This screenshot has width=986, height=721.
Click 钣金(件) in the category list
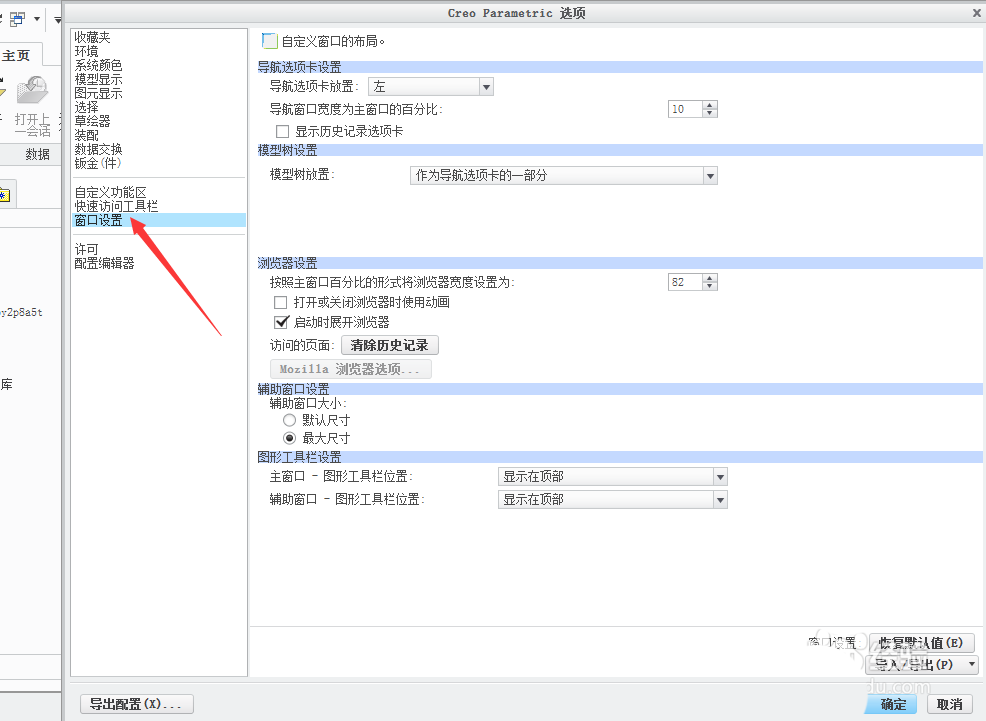click(x=97, y=163)
